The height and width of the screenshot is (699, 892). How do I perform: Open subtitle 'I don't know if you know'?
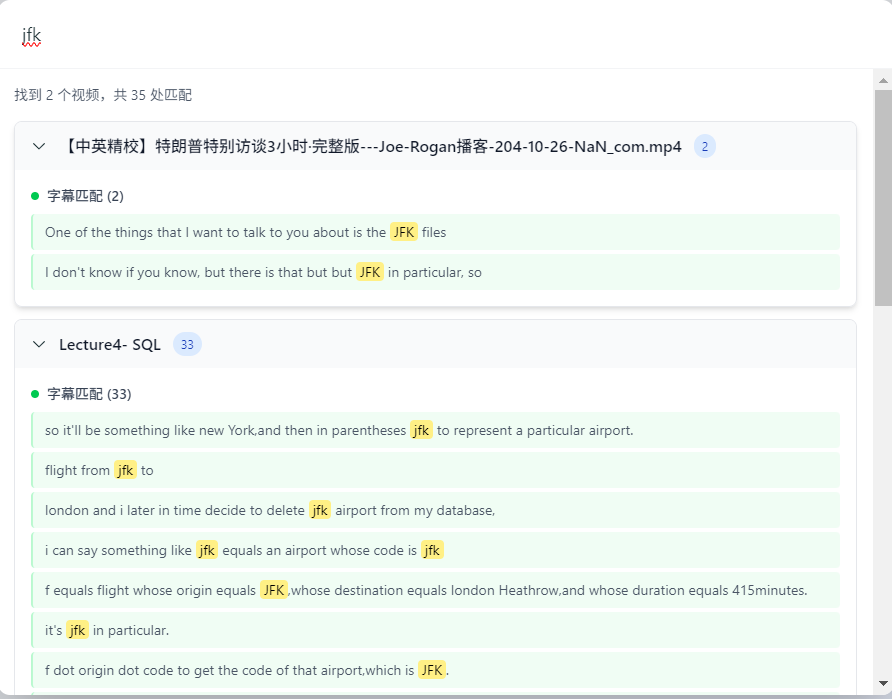(x=436, y=272)
